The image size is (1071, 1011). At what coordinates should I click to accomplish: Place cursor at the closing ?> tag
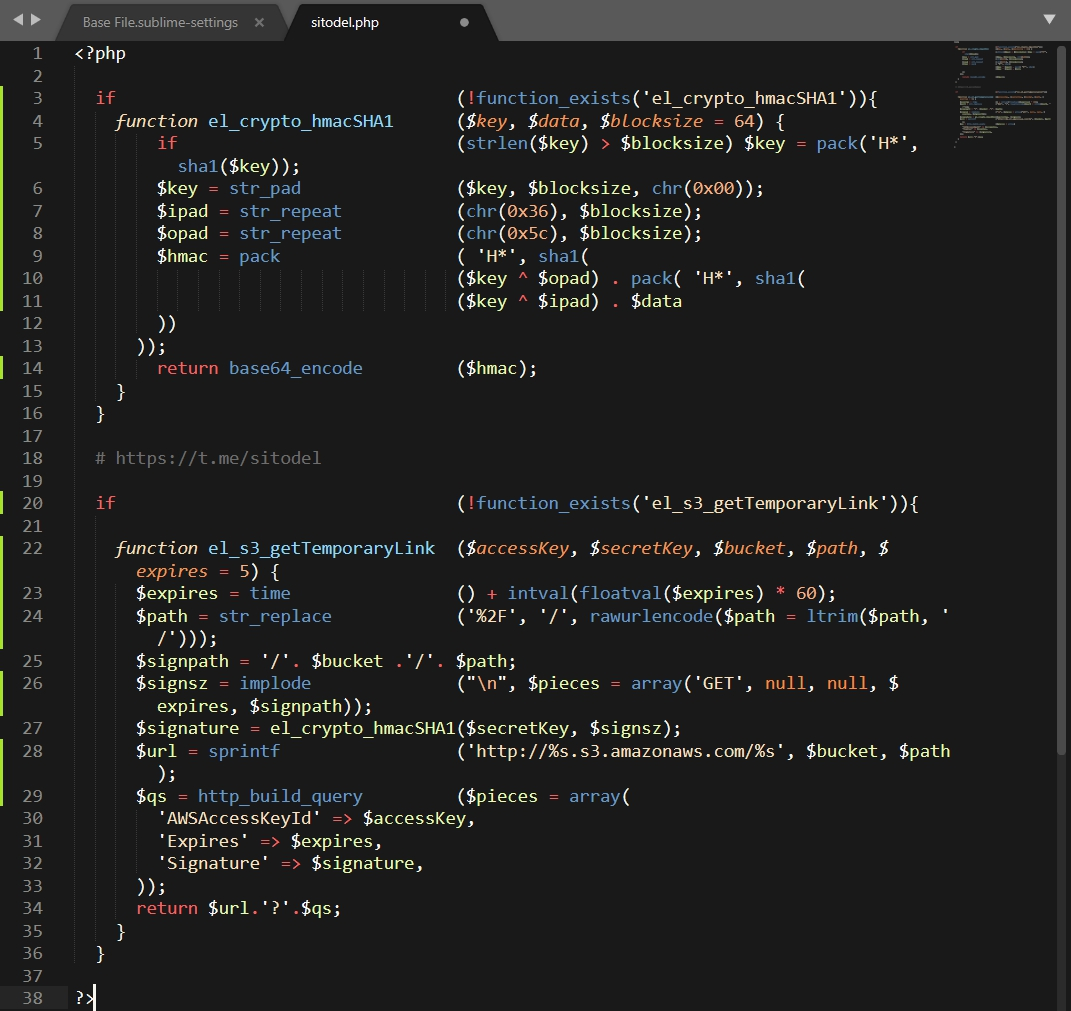point(84,998)
